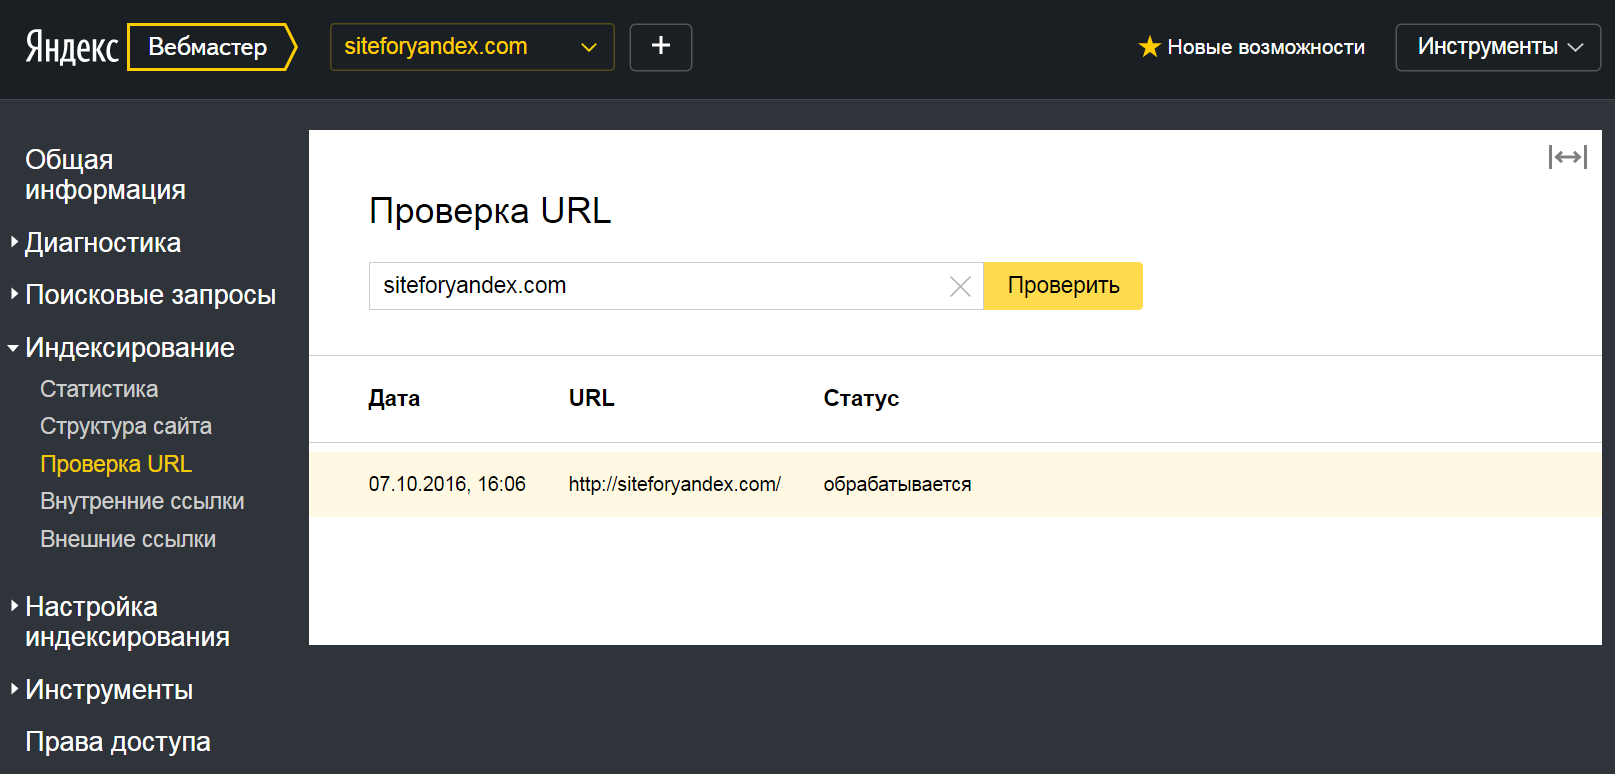This screenshot has width=1615, height=774.
Task: Click the Яндекс logo
Action: pos(71,47)
